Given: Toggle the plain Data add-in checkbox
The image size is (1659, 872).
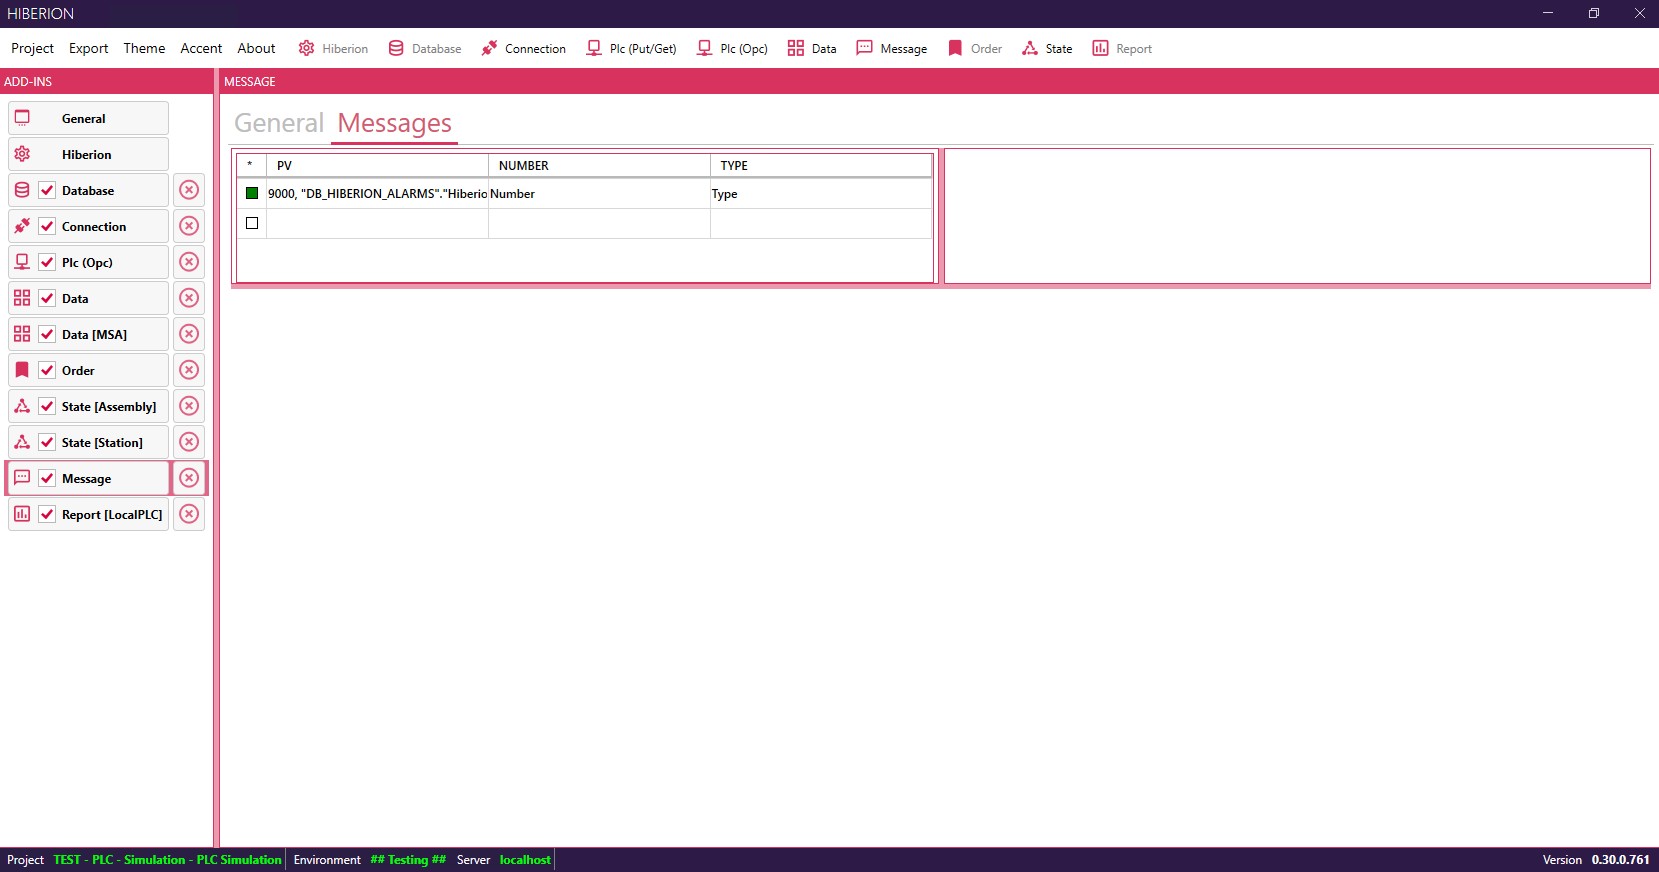Looking at the screenshot, I should click(47, 298).
